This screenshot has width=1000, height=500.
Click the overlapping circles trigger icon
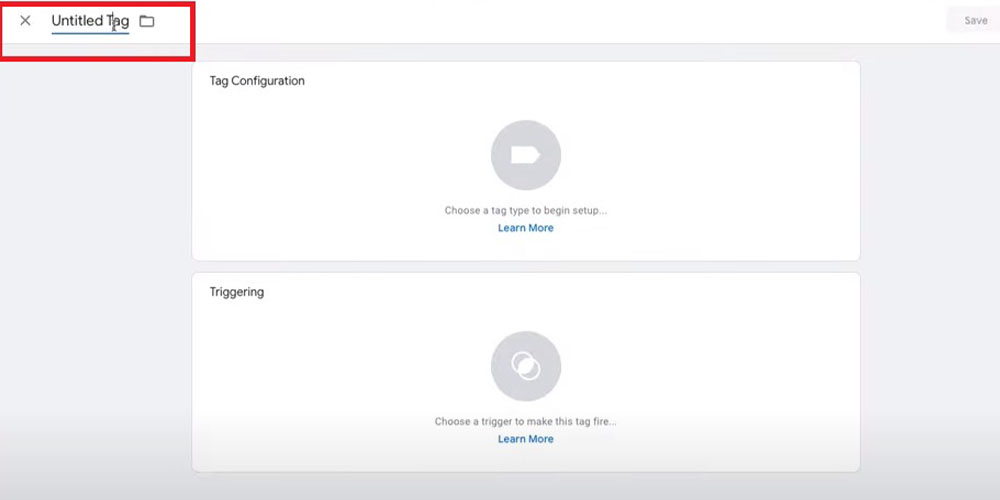[526, 366]
